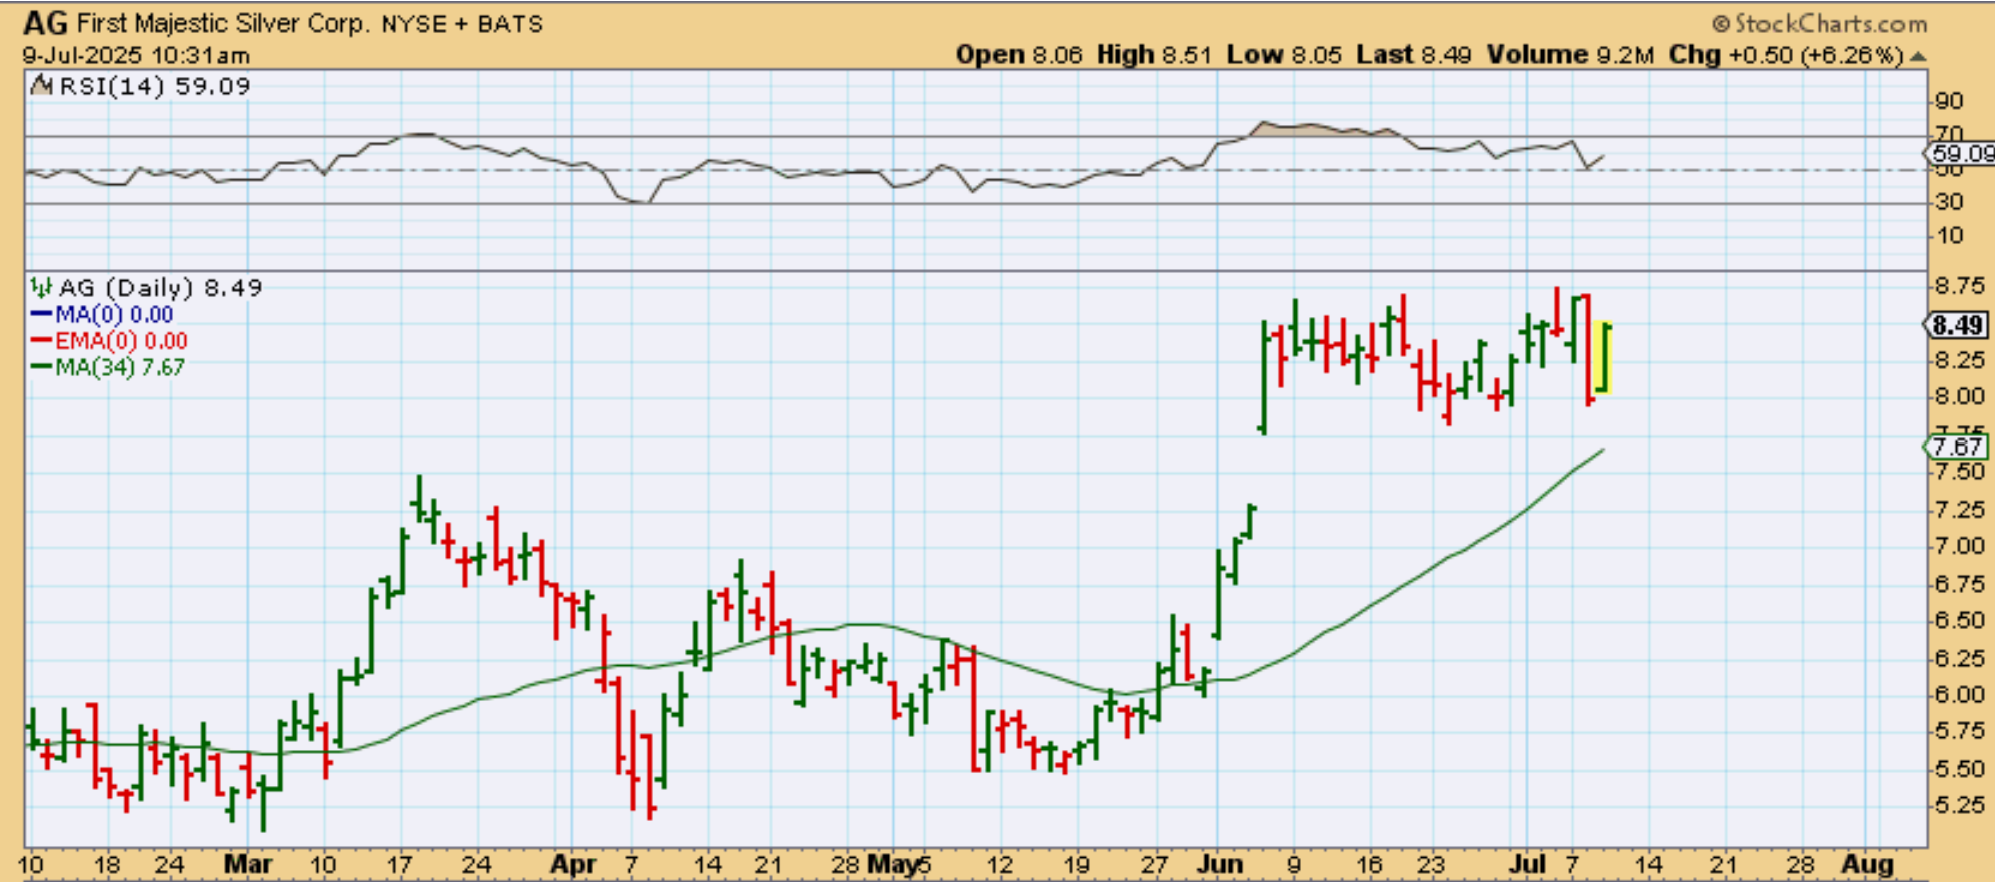Click the Low 8.05 quote value
This screenshot has height=882, width=1995.
point(1284,55)
